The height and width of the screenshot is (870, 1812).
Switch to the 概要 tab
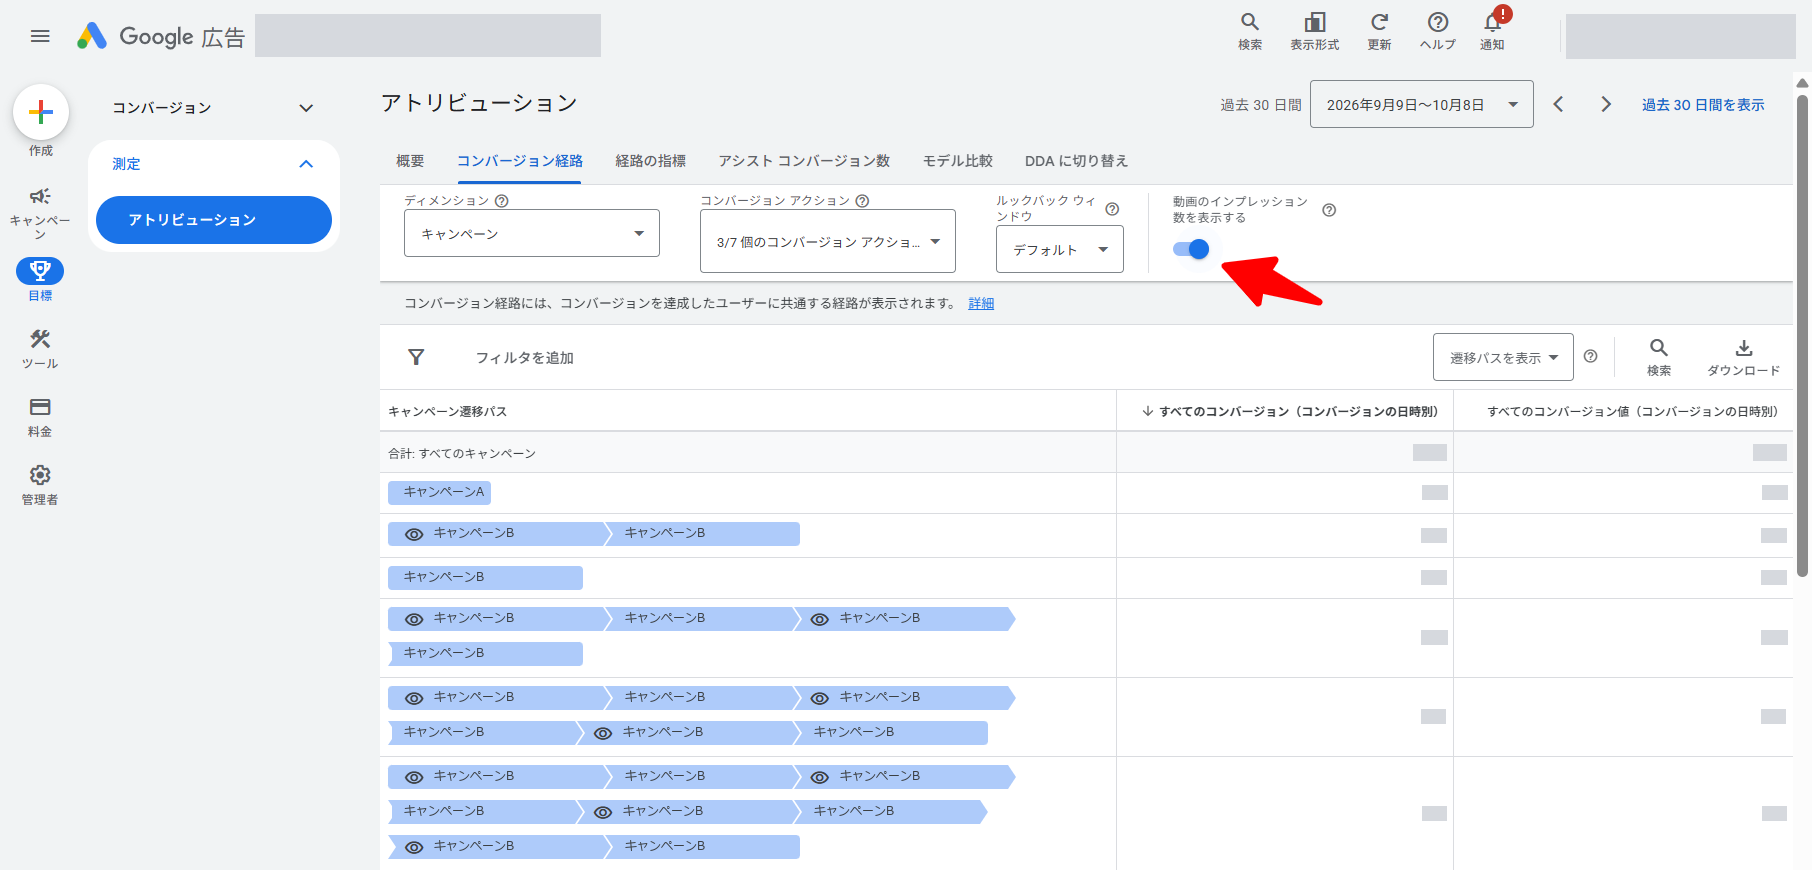(x=410, y=161)
